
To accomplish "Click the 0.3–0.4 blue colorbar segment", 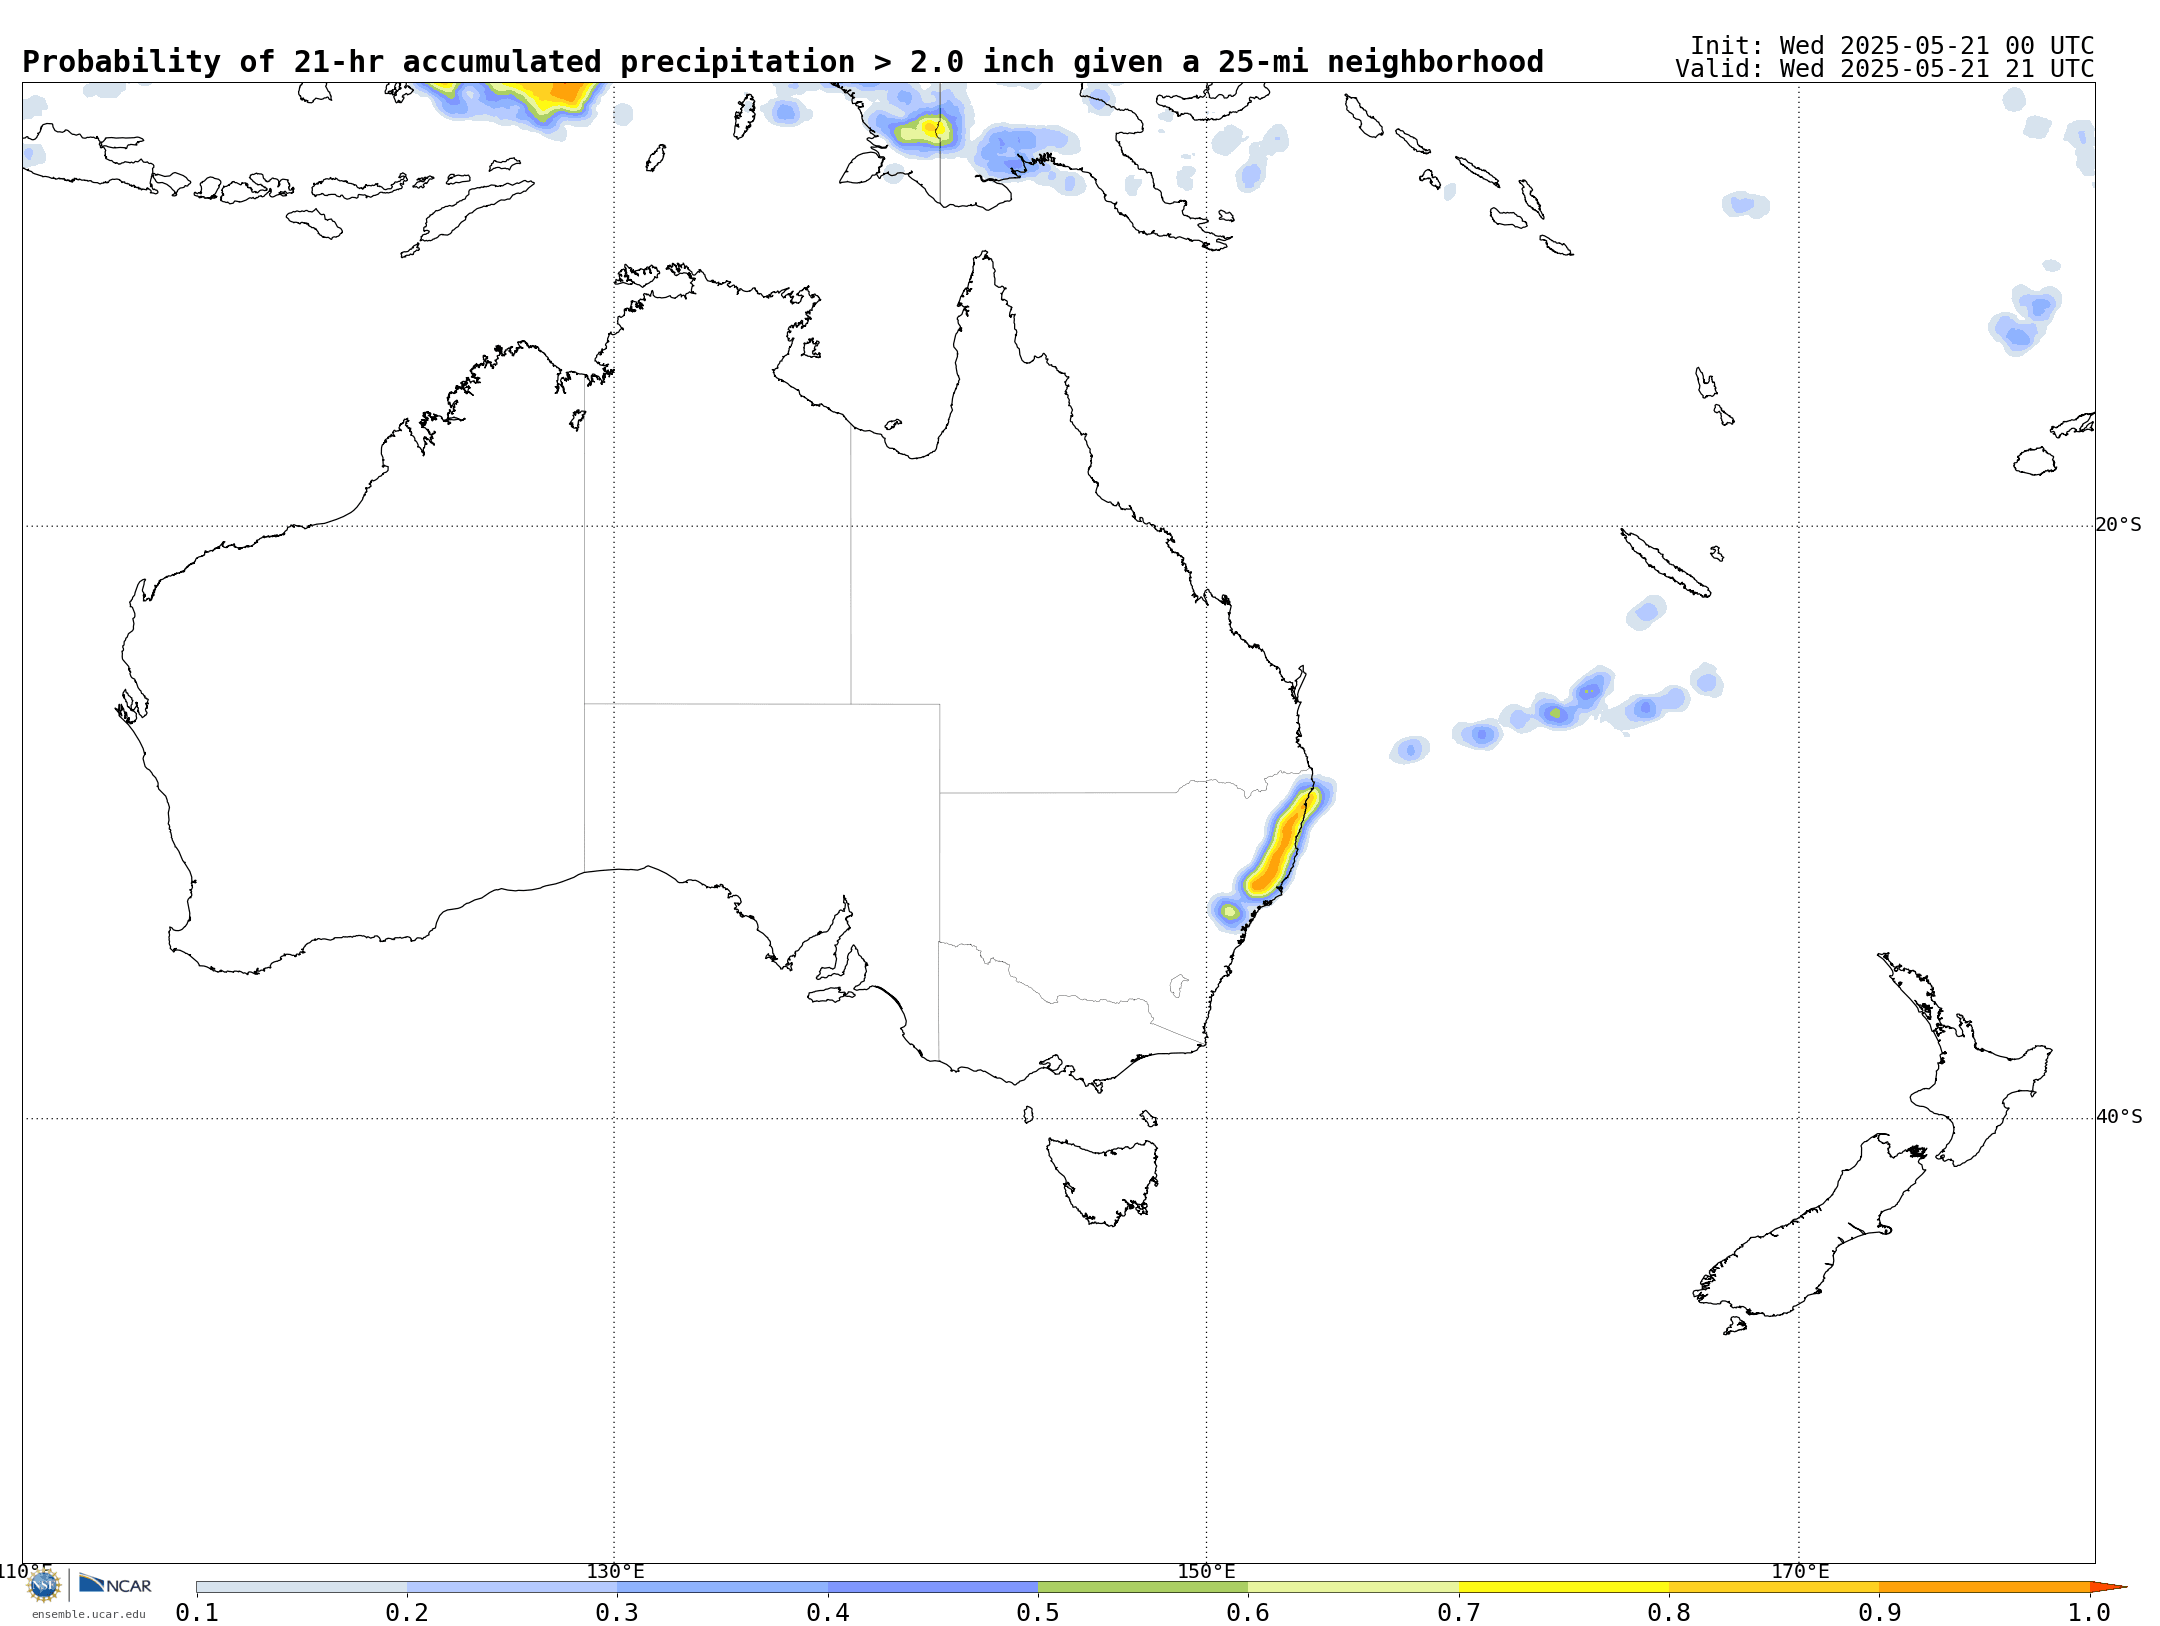I will (722, 1587).
